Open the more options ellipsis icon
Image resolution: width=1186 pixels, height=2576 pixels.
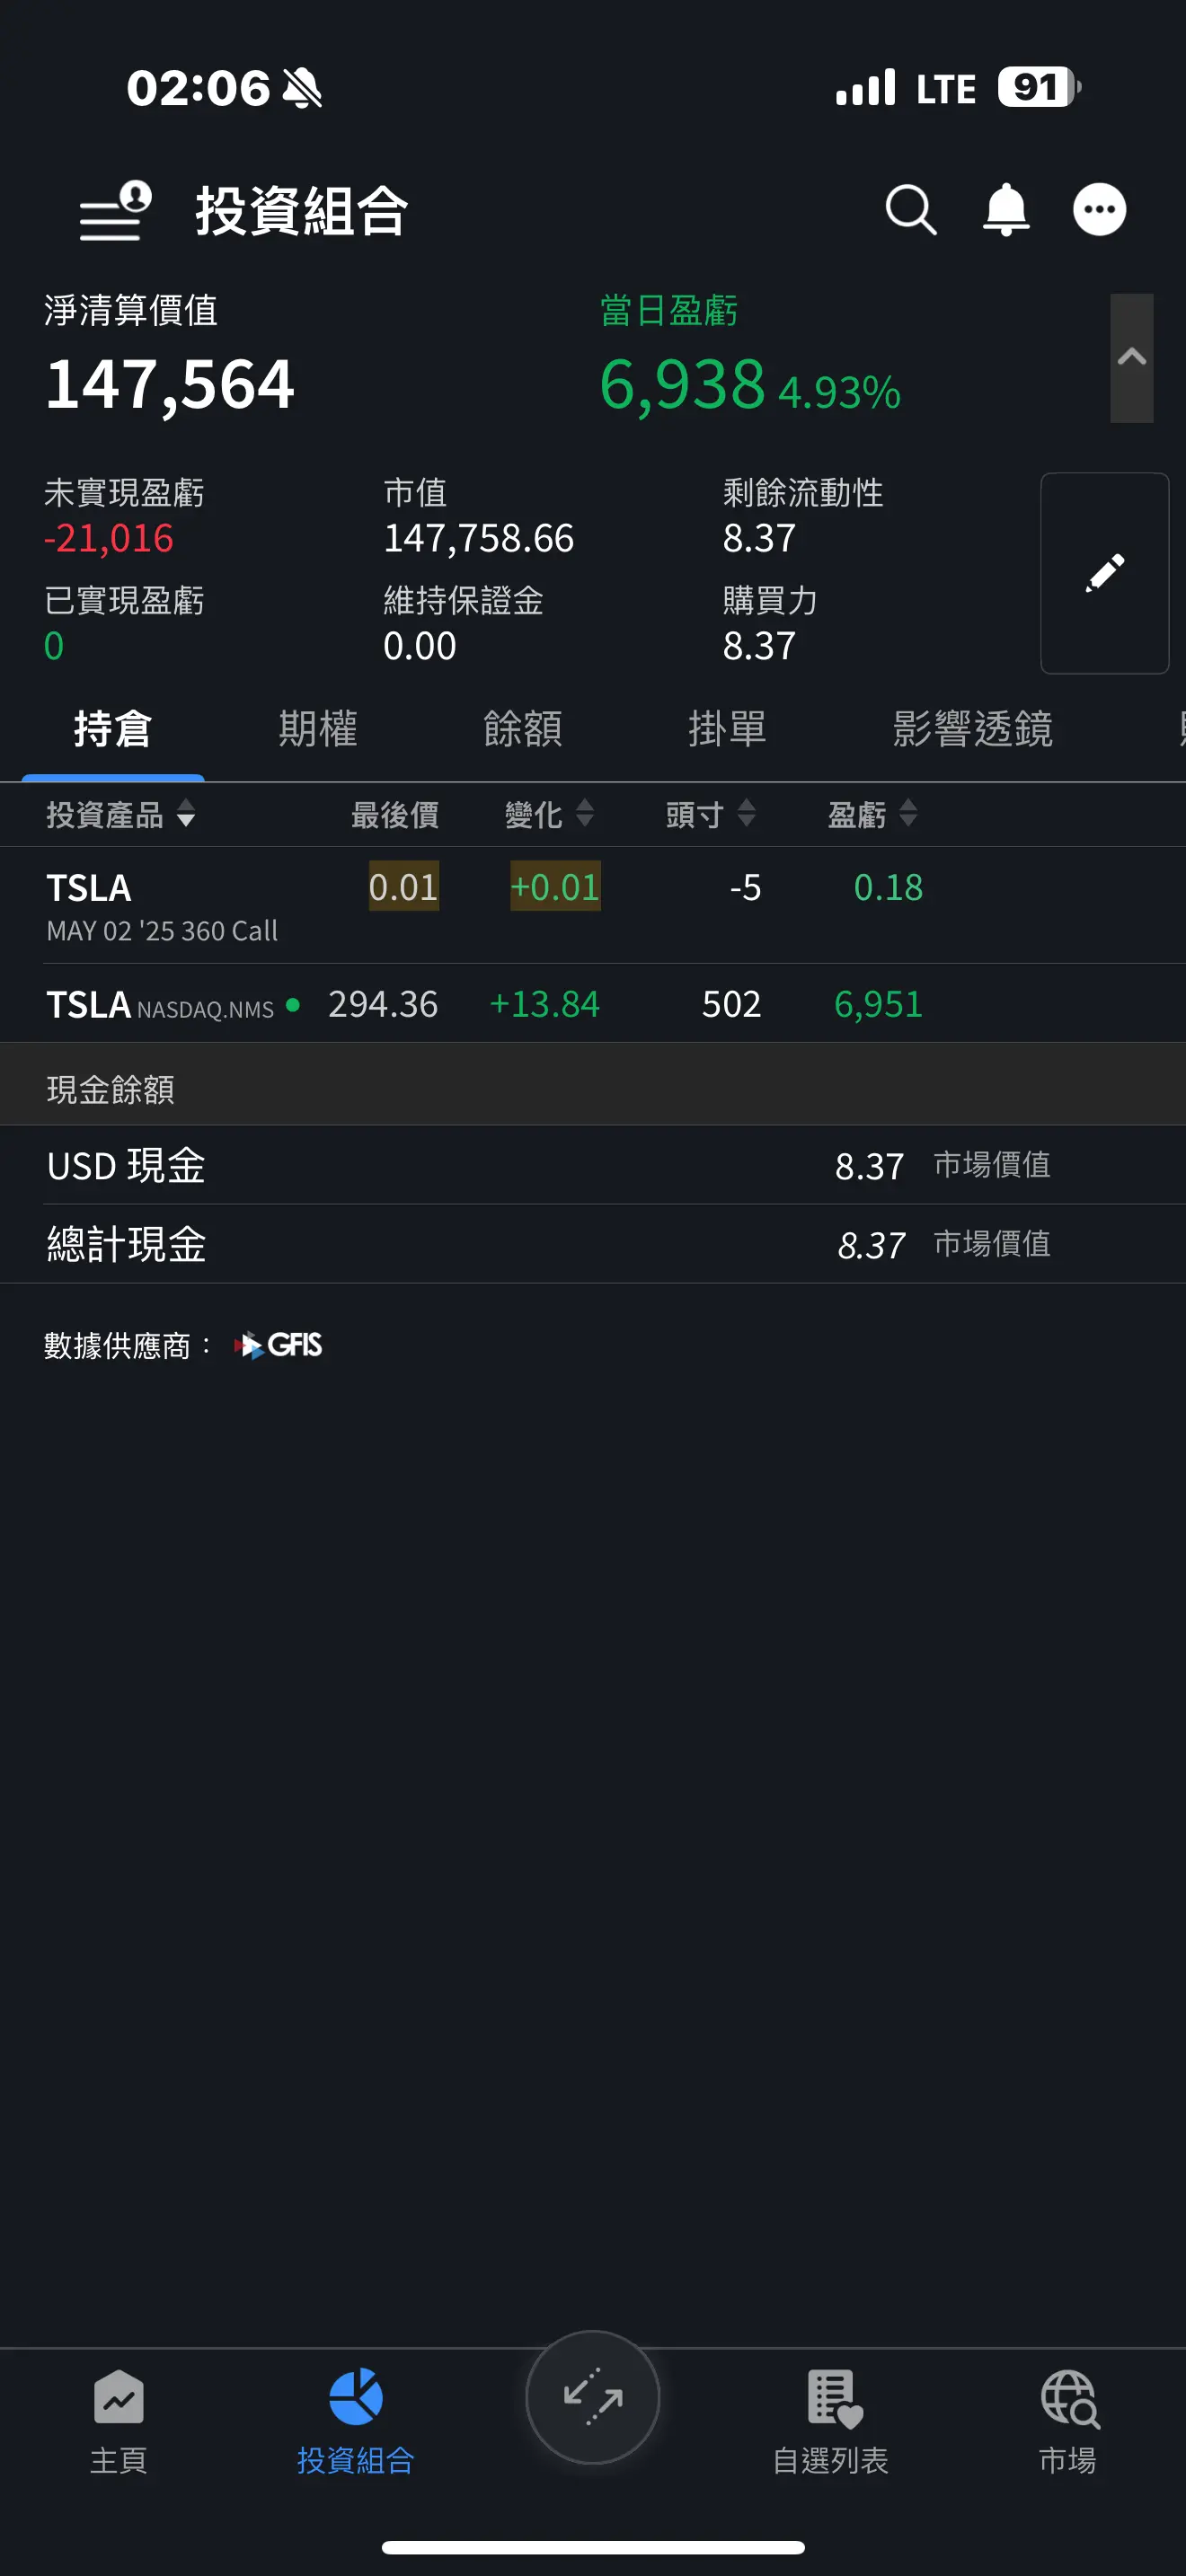pyautogui.click(x=1100, y=210)
